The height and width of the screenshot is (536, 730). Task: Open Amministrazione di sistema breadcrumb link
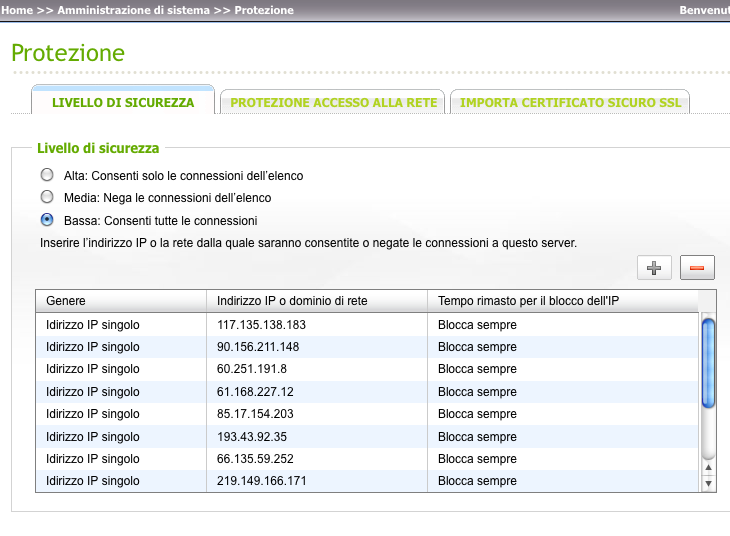pos(134,10)
